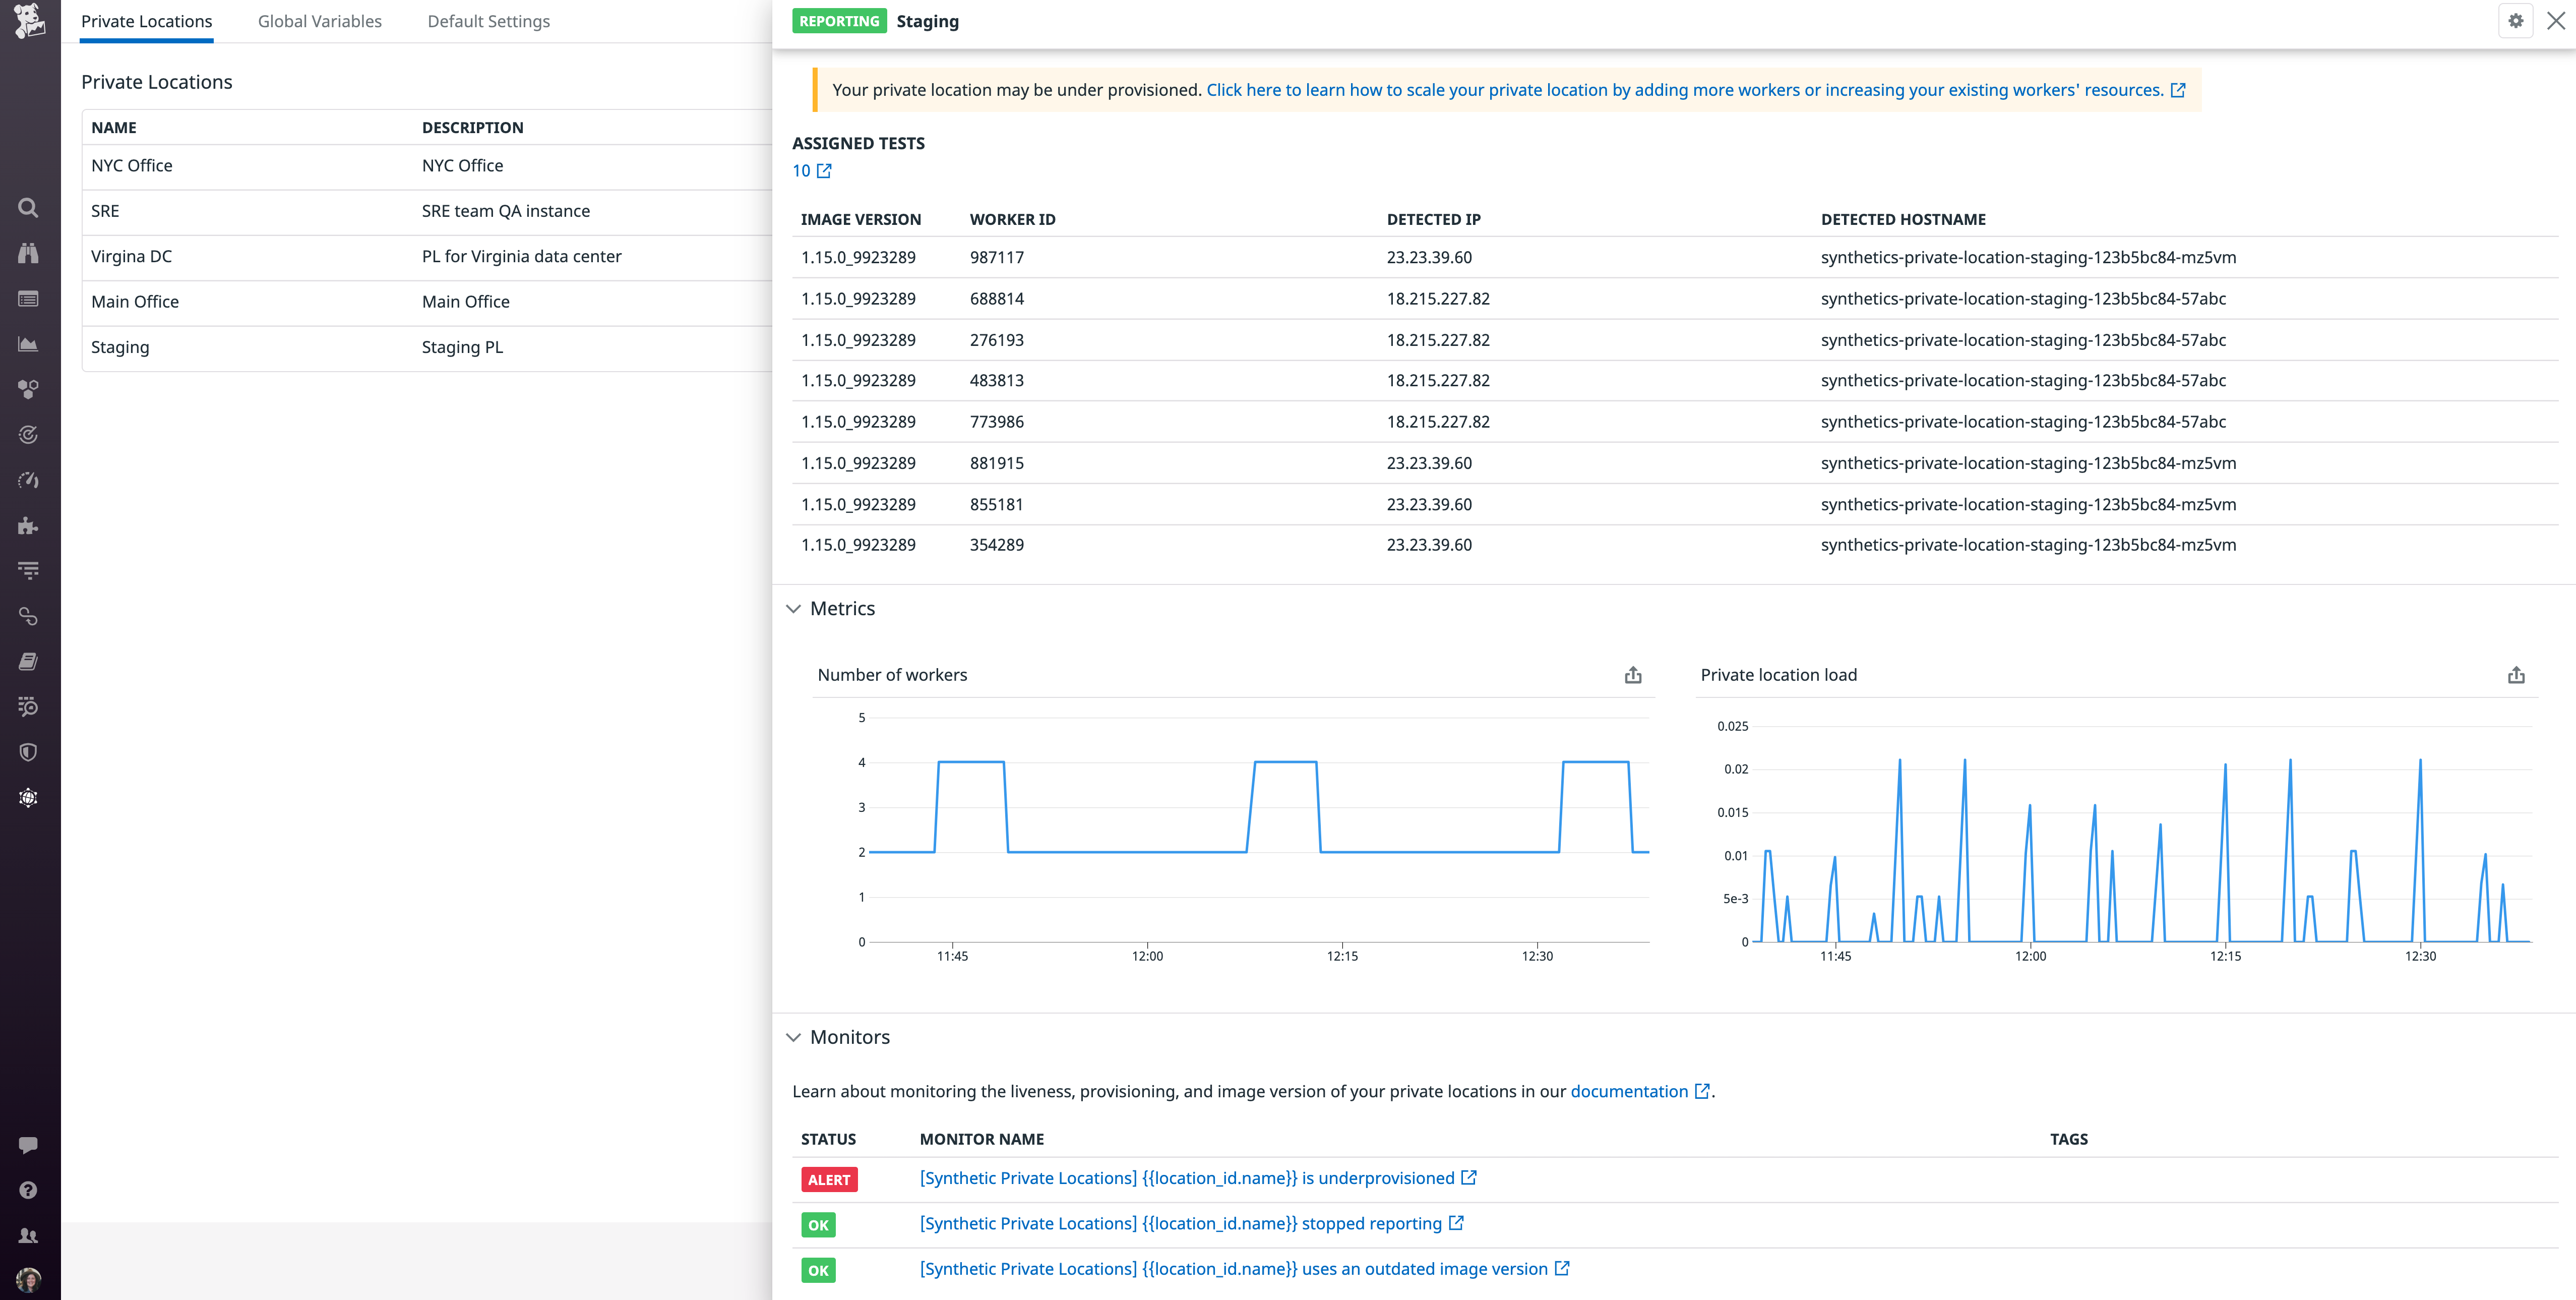Open the documentation link under Monitors
The width and height of the screenshot is (2576, 1300).
pos(1629,1091)
